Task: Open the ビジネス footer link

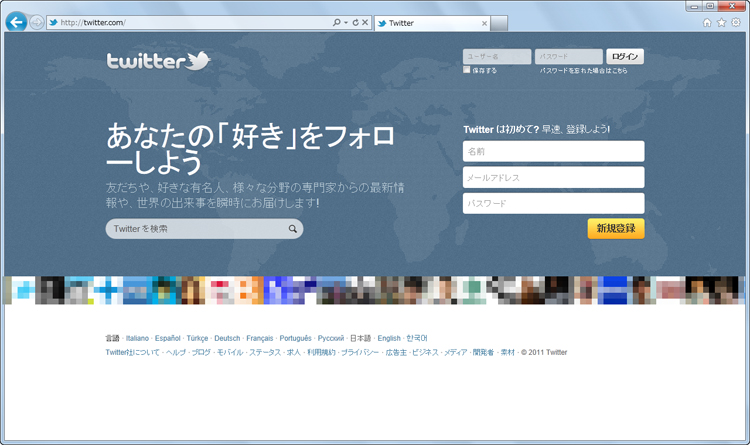Action: tap(425, 352)
